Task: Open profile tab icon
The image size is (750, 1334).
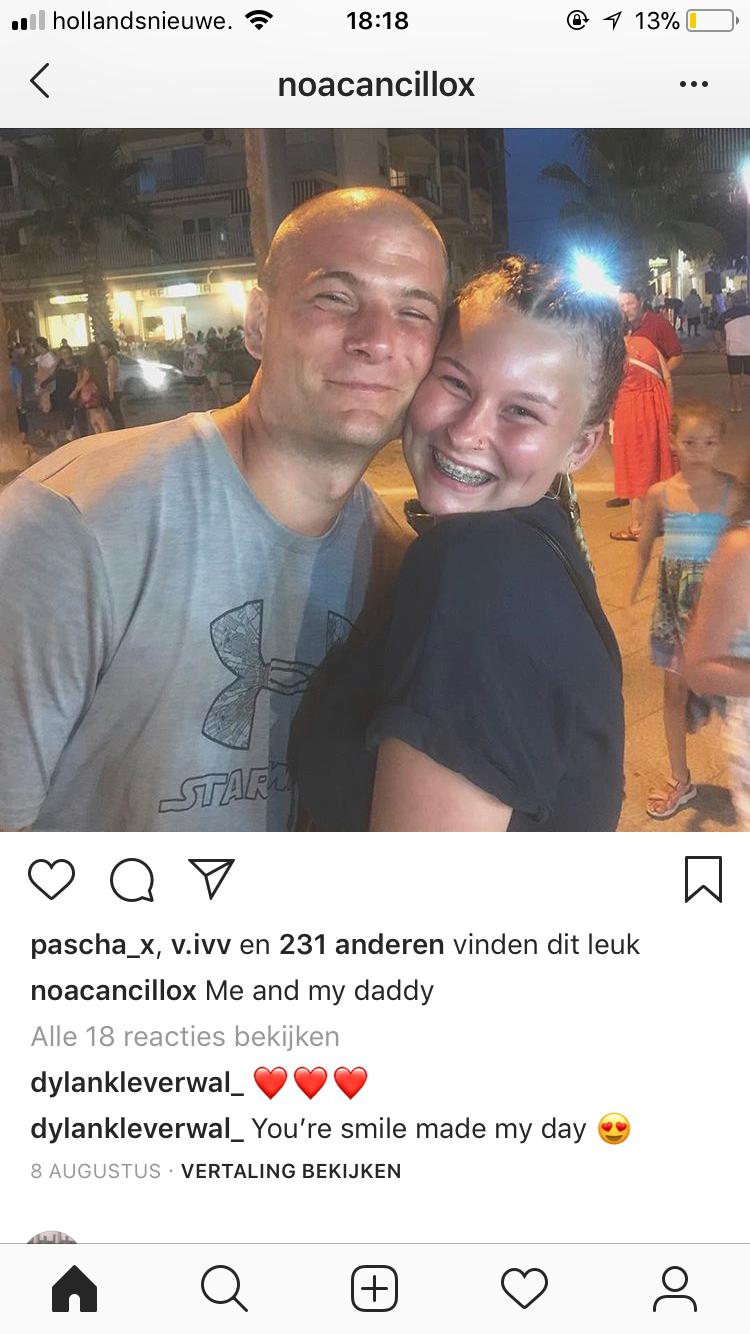Action: tap(675, 1288)
